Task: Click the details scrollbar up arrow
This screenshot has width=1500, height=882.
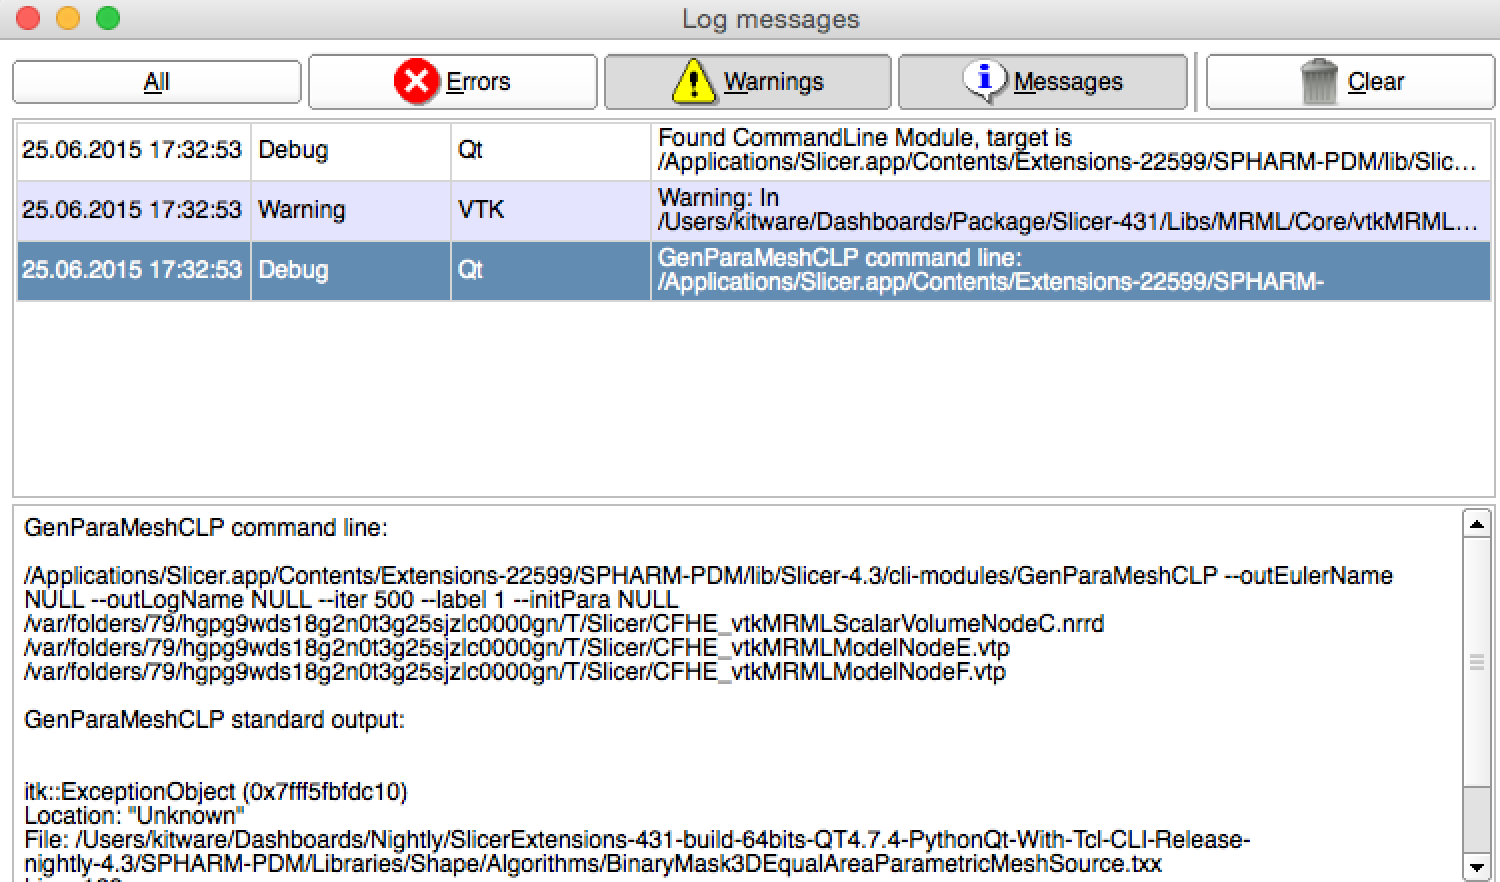Action: (x=1476, y=523)
